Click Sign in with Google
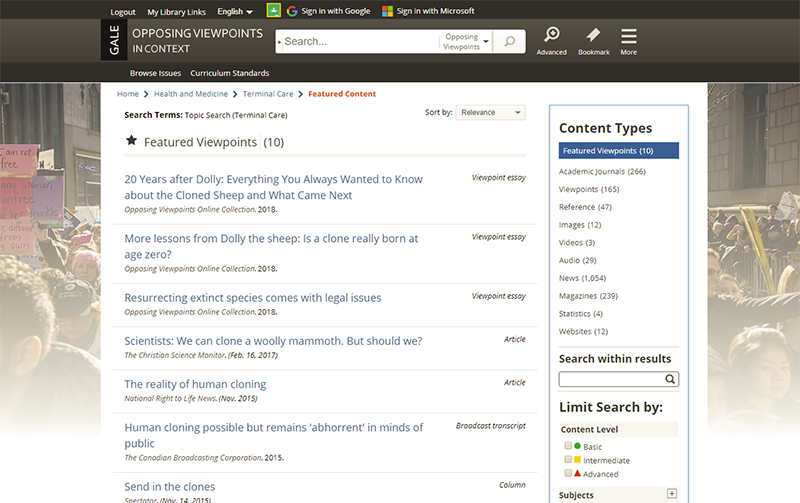The height and width of the screenshot is (503, 800). pos(336,11)
